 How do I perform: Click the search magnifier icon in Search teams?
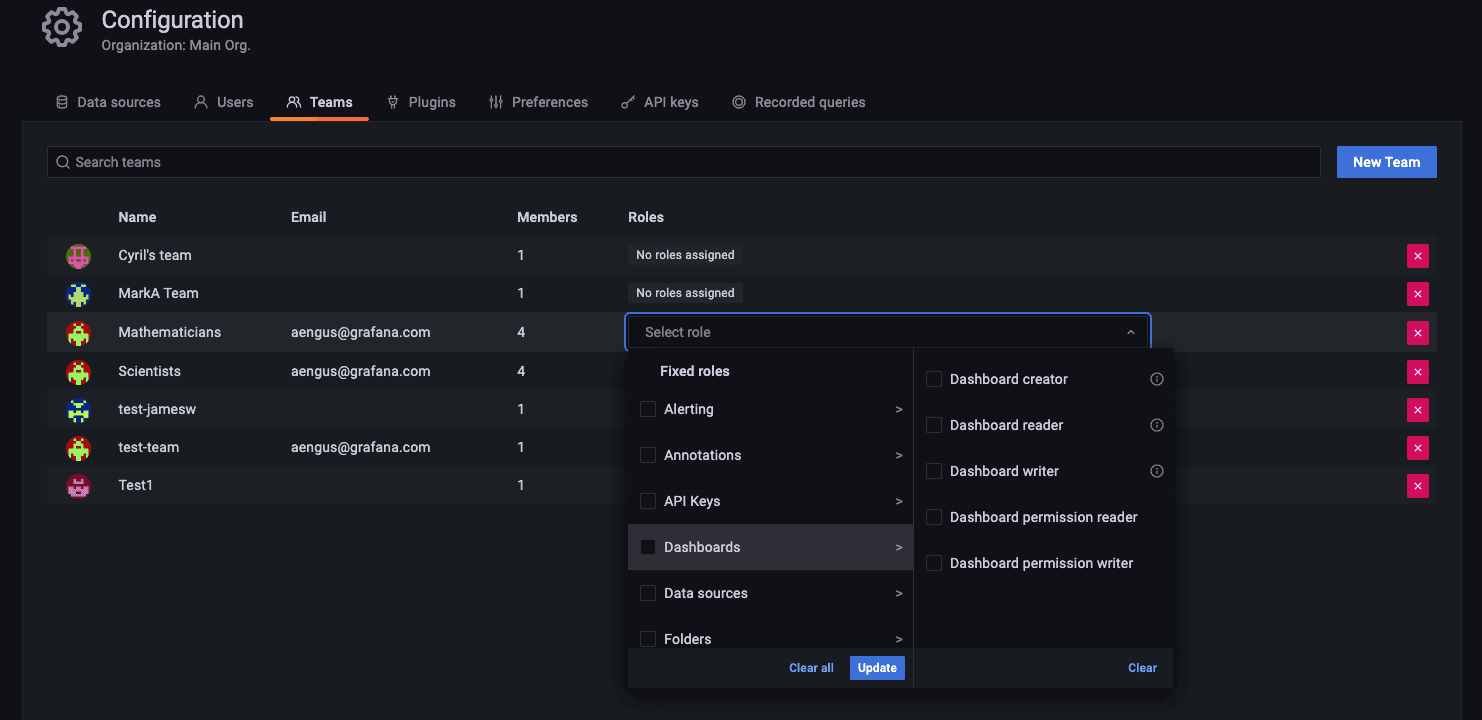pos(63,161)
